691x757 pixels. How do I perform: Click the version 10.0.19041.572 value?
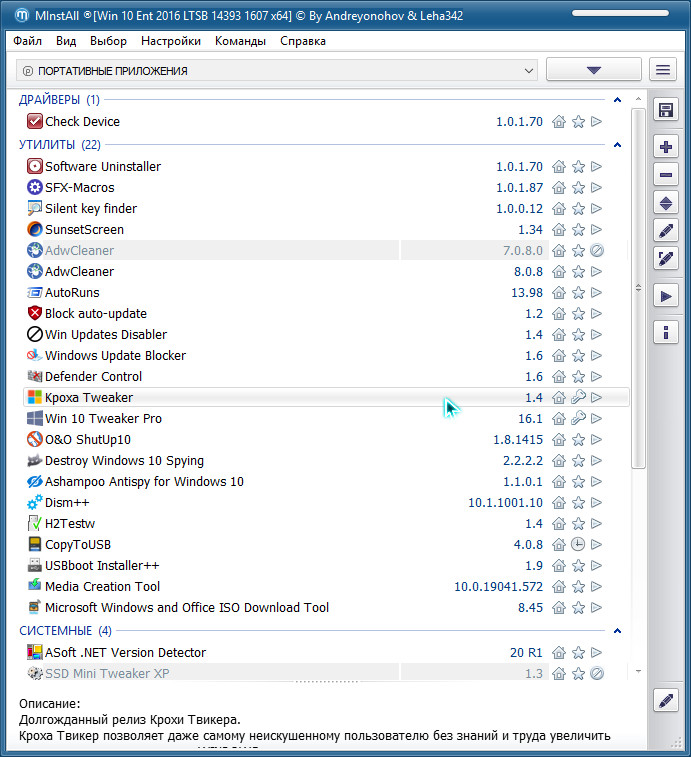[x=498, y=587]
